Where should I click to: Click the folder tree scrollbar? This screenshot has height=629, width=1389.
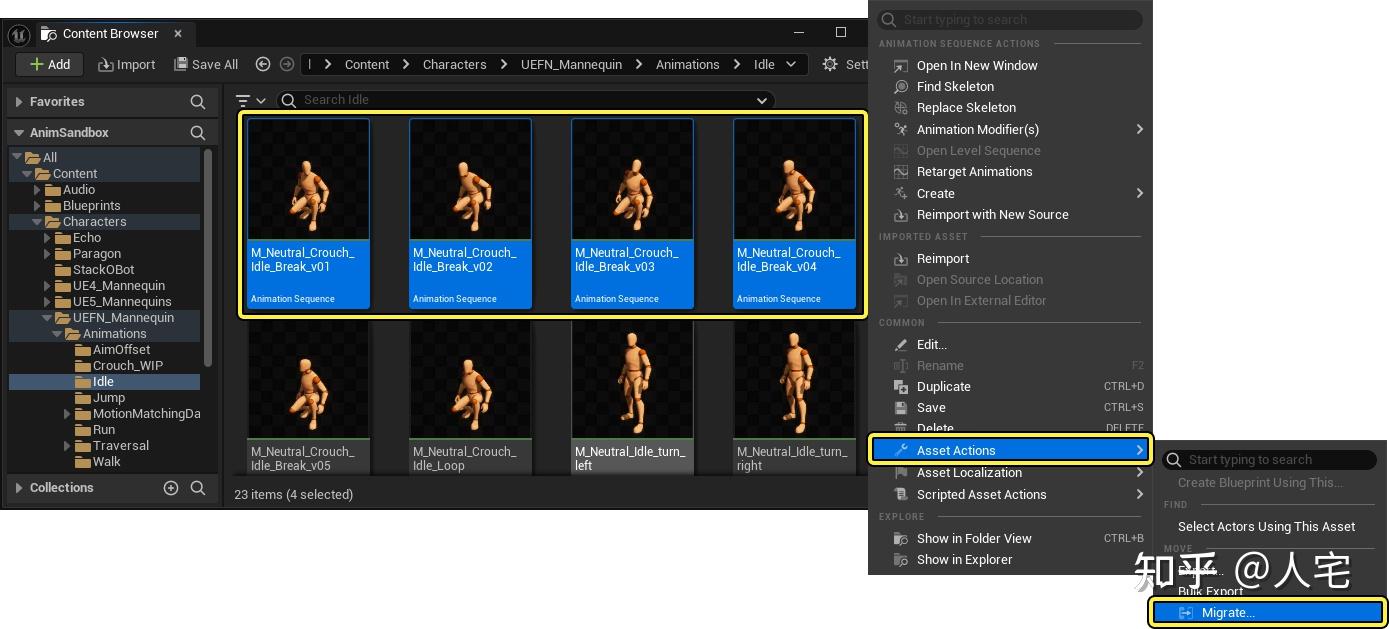click(208, 257)
